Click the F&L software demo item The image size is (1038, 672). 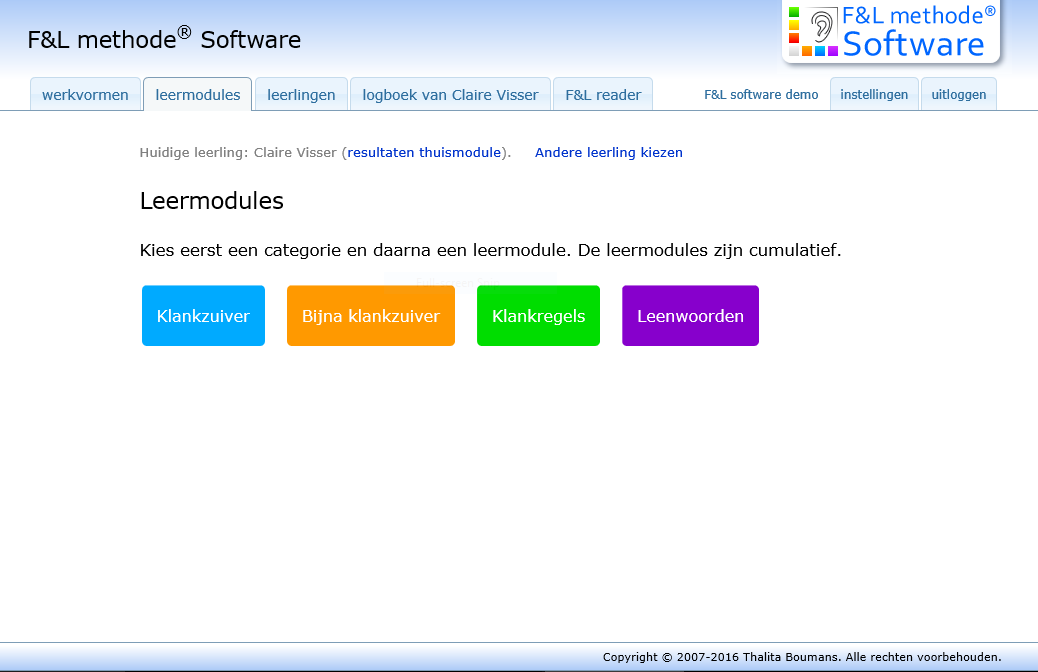[761, 95]
